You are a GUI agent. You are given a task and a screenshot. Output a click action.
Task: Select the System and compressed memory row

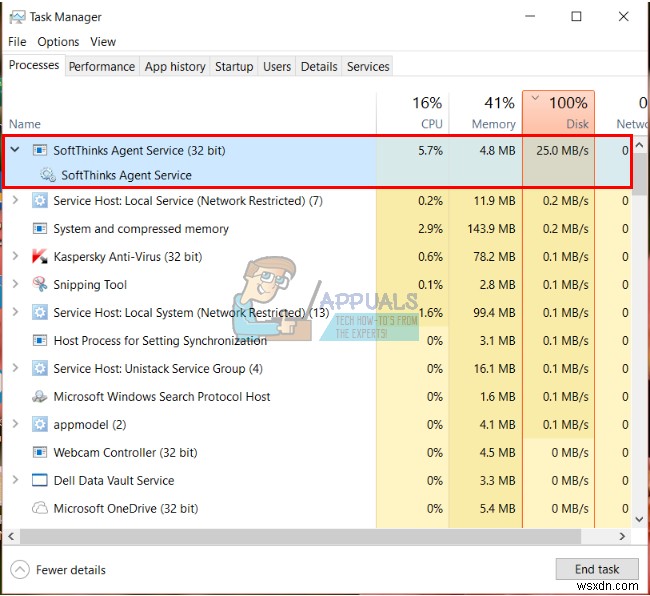pos(317,228)
